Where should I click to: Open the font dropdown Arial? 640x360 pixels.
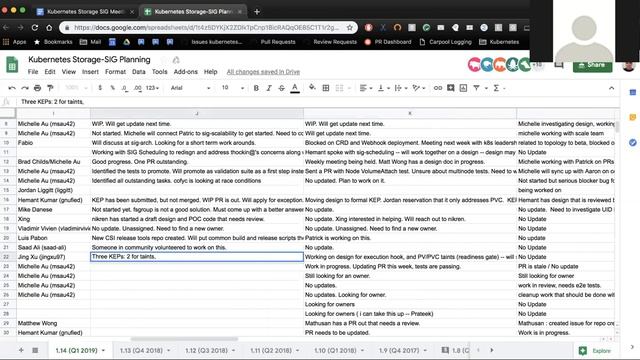190,88
